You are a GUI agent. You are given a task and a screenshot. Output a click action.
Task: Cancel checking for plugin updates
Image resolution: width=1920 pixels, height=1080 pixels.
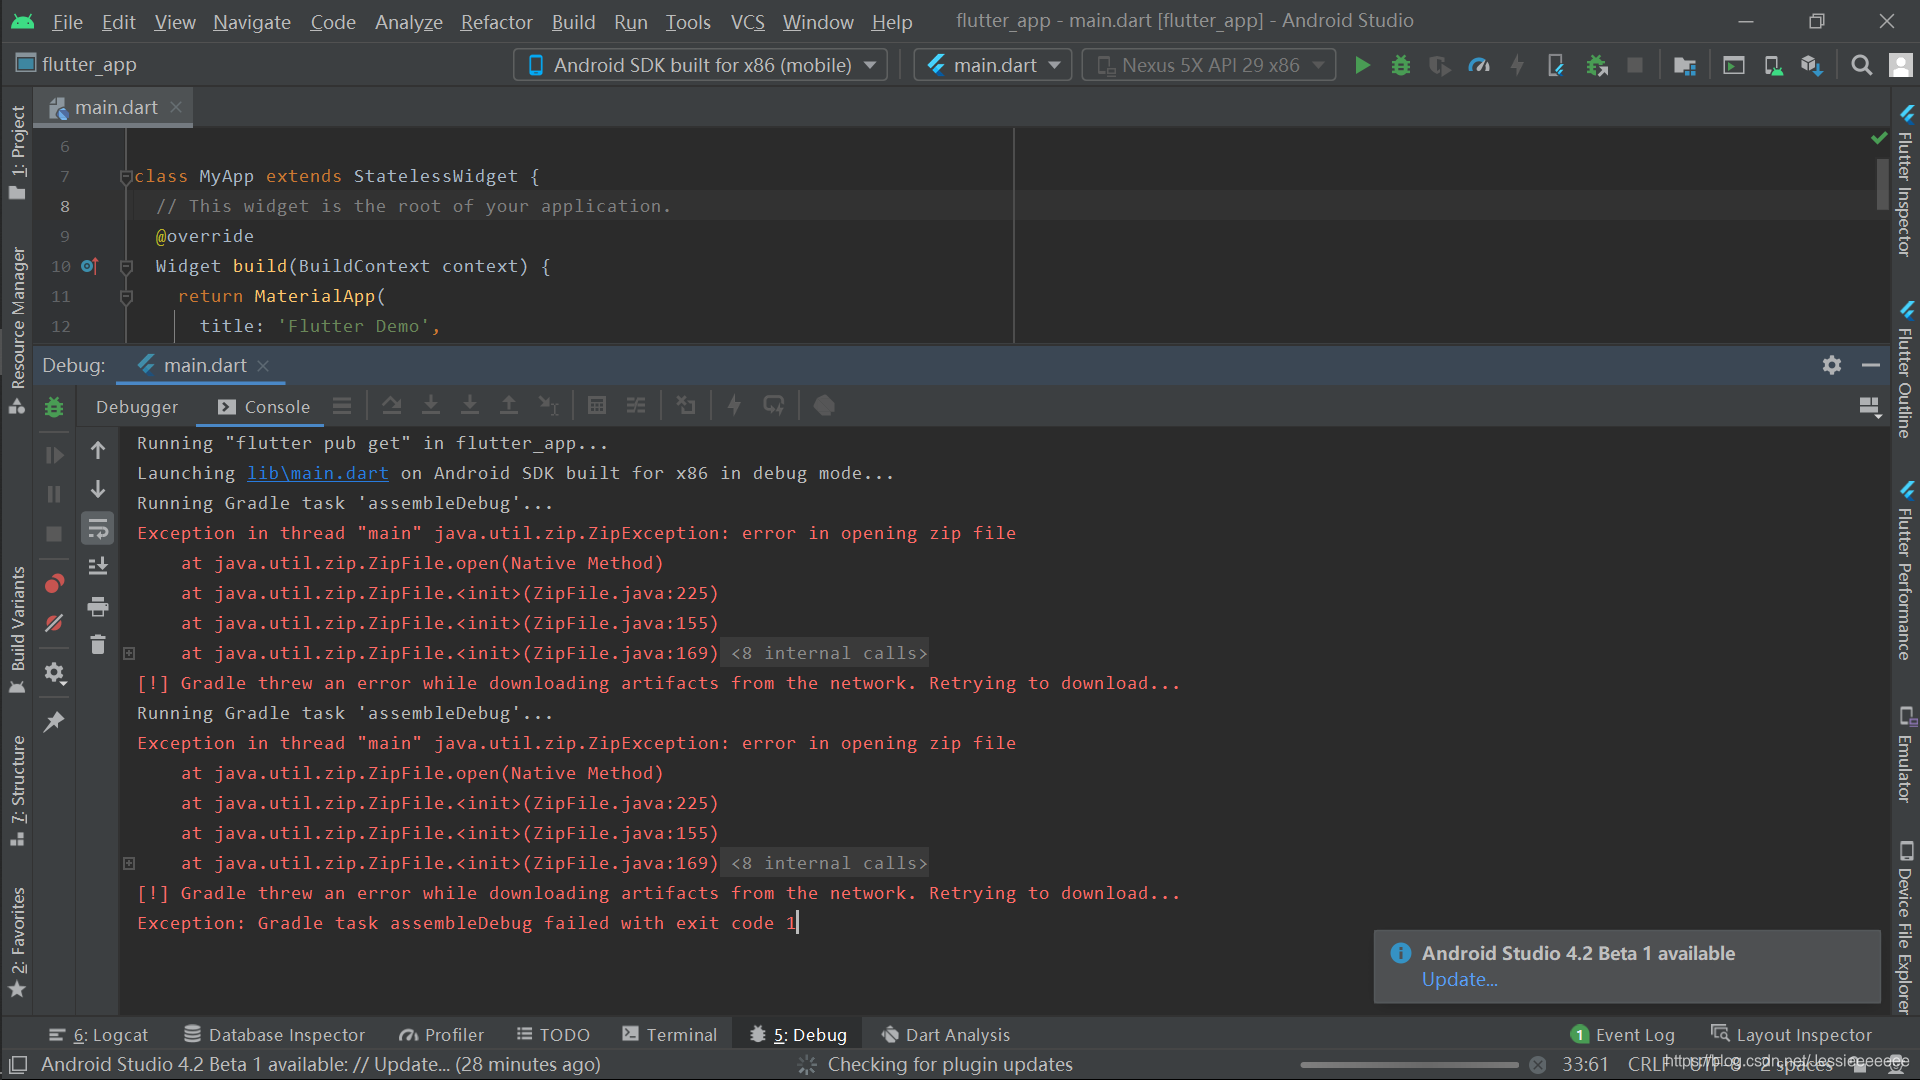point(1538,1065)
